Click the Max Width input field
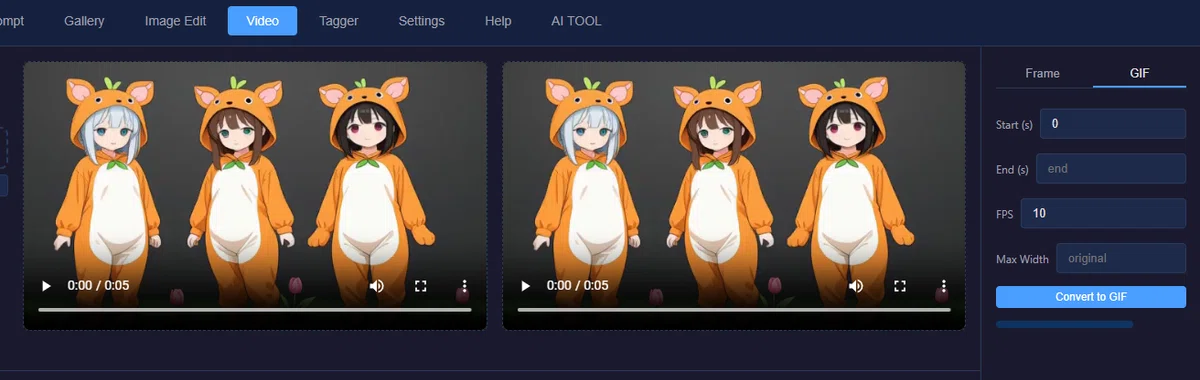 (1121, 259)
